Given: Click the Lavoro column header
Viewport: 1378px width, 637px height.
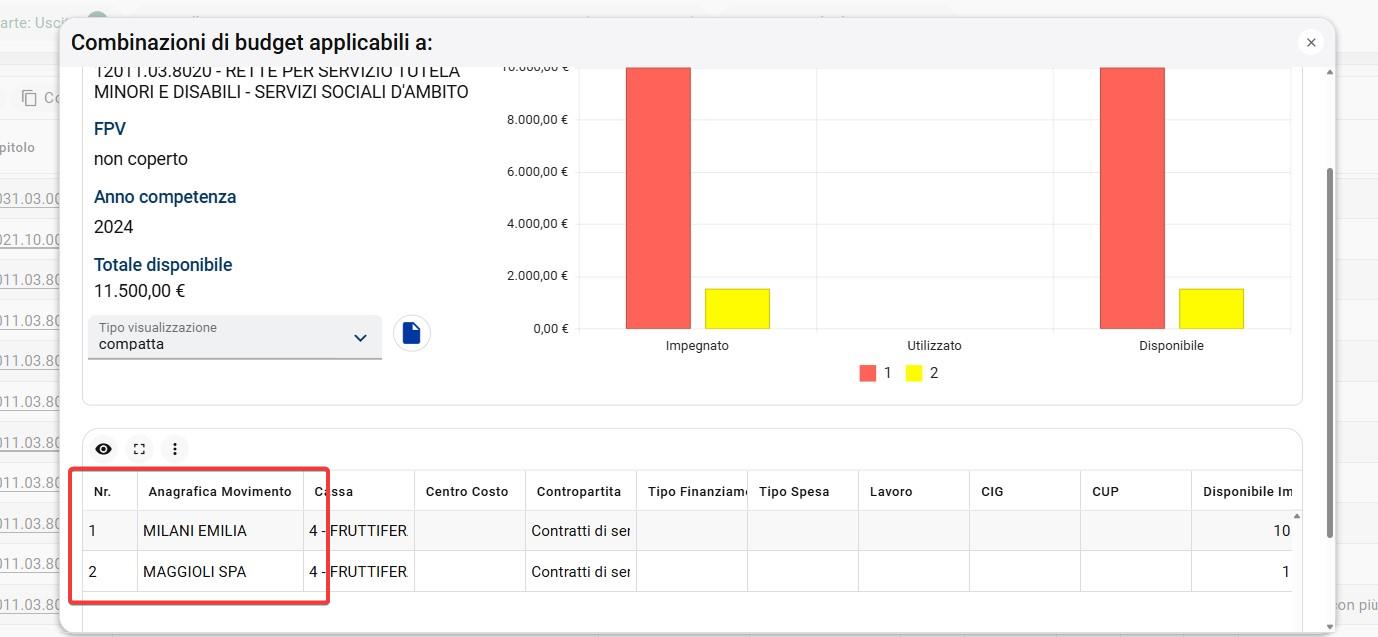Looking at the screenshot, I should pyautogui.click(x=891, y=491).
